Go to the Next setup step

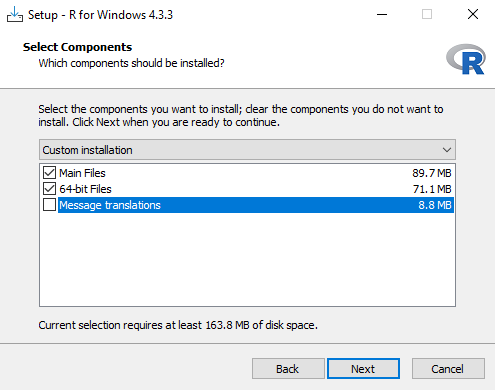click(363, 369)
